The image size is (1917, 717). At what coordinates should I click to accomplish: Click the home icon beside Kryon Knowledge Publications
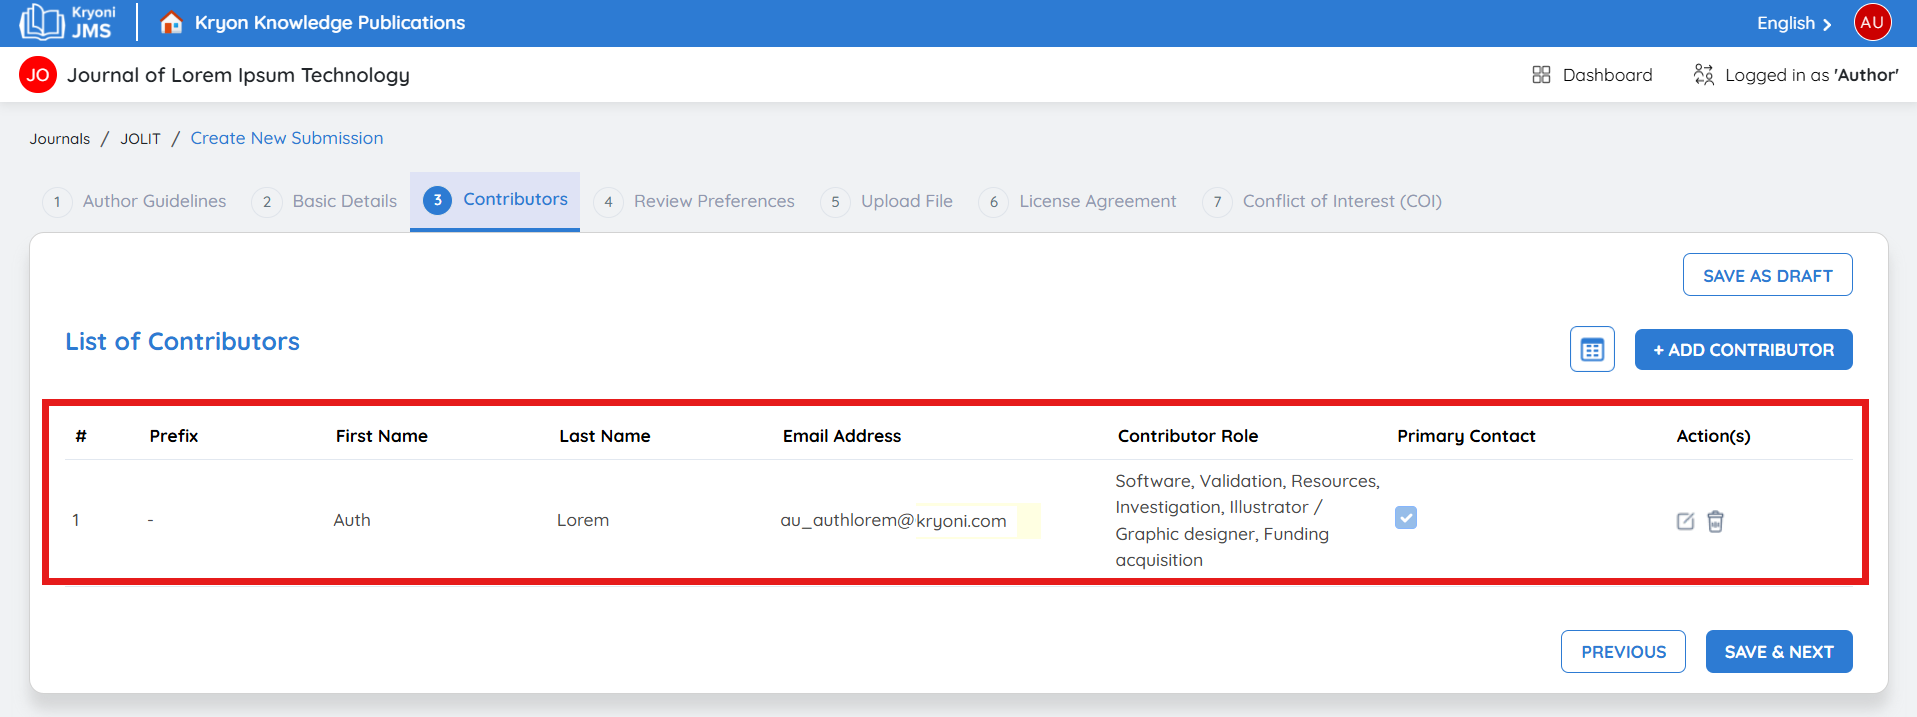click(171, 22)
